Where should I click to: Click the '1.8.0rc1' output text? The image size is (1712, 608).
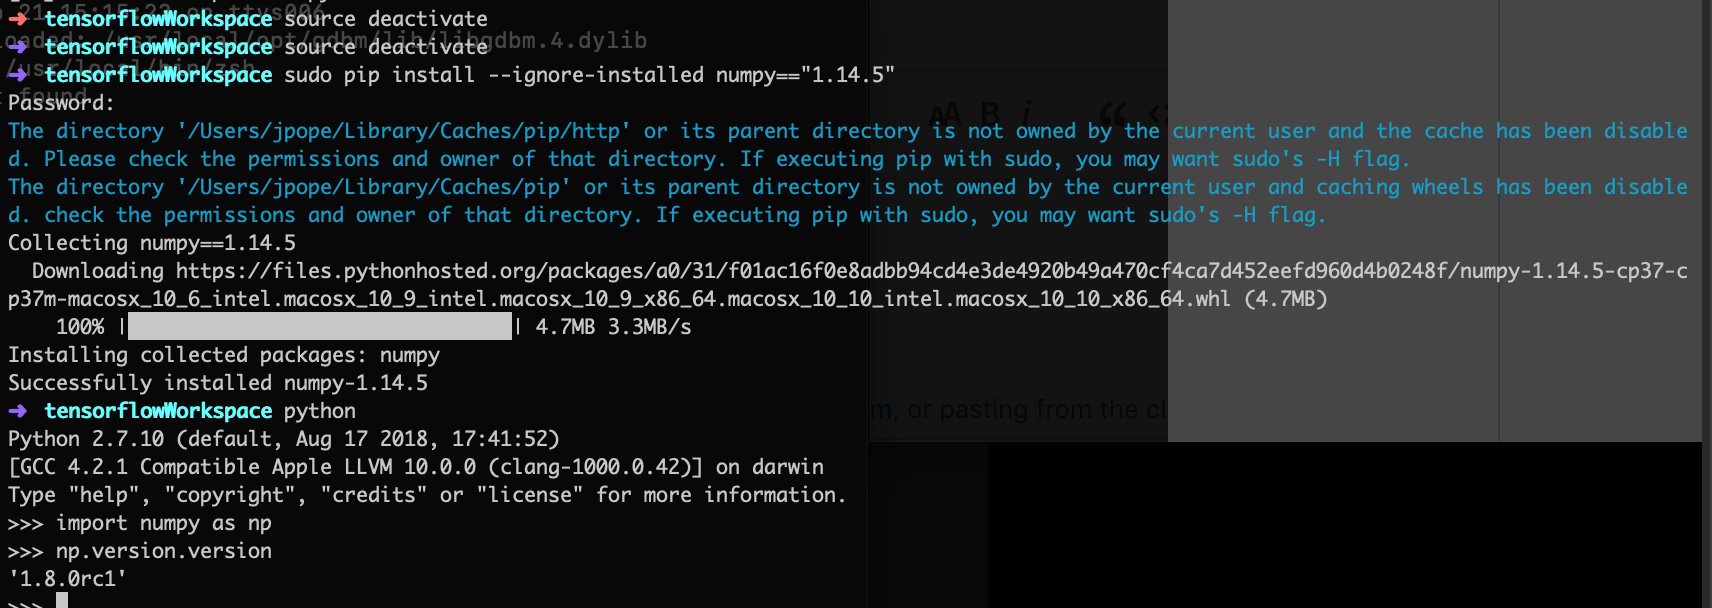(67, 579)
